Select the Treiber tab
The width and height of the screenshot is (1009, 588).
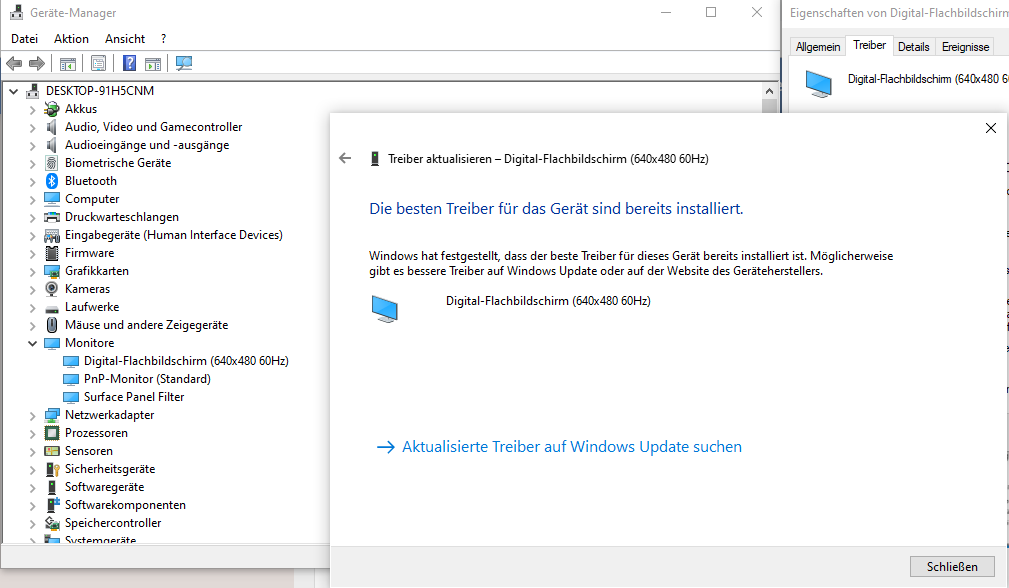coord(869,45)
